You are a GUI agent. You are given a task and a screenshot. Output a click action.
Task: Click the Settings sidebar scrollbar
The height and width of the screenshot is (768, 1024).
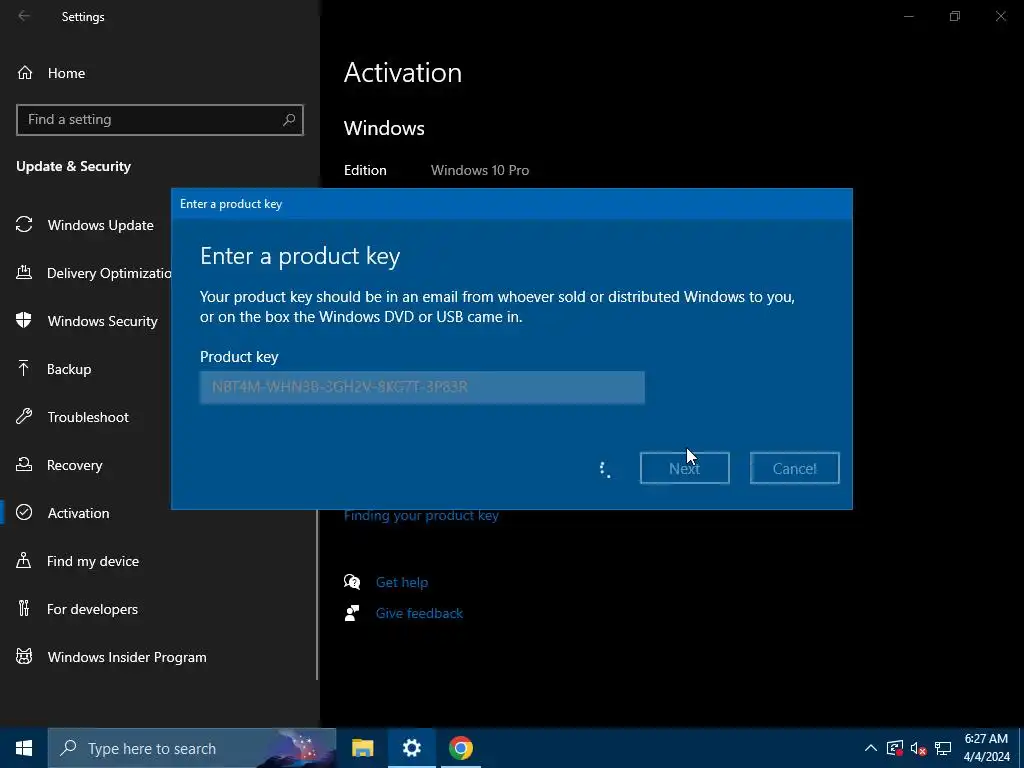(317, 594)
